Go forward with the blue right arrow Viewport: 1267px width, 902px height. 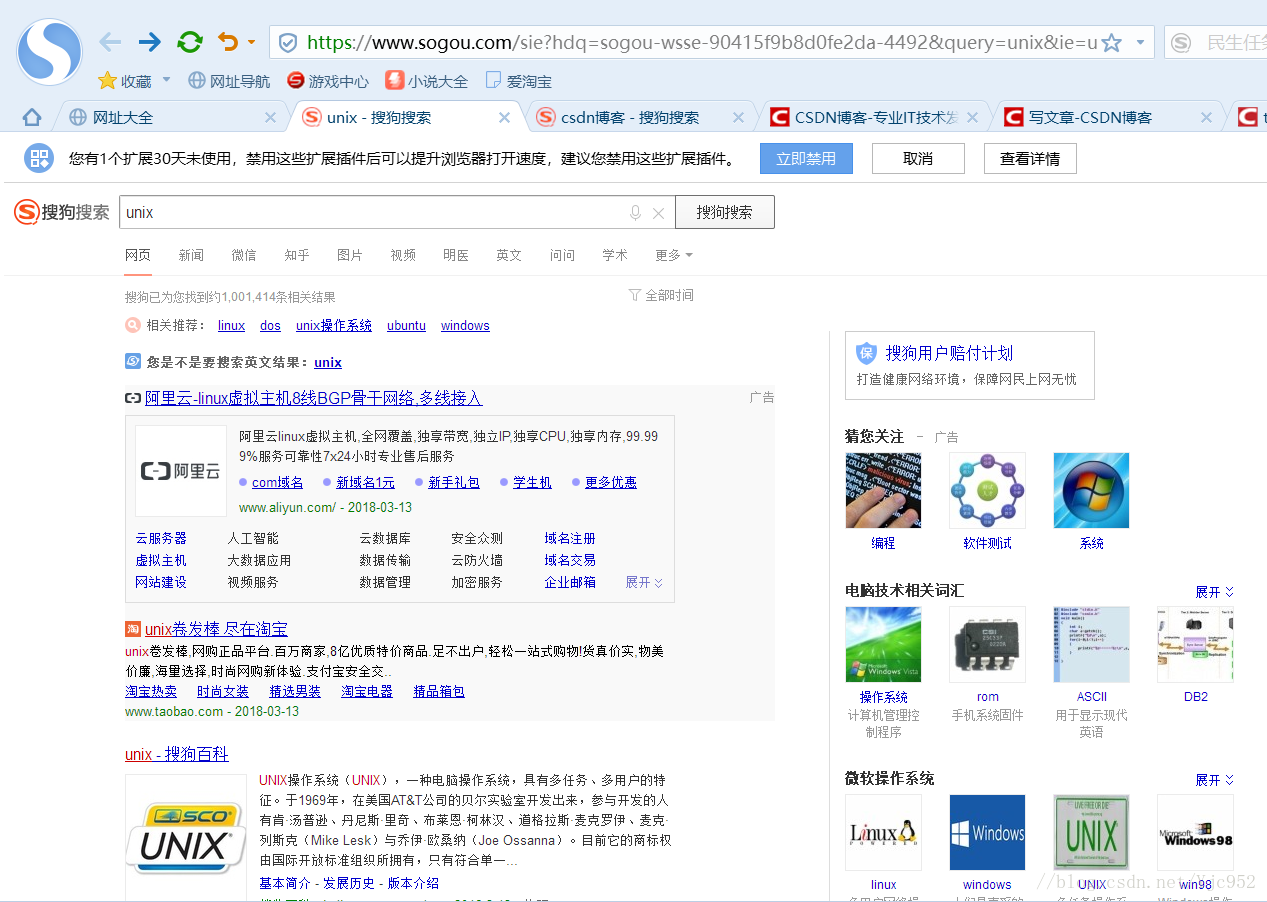(150, 42)
